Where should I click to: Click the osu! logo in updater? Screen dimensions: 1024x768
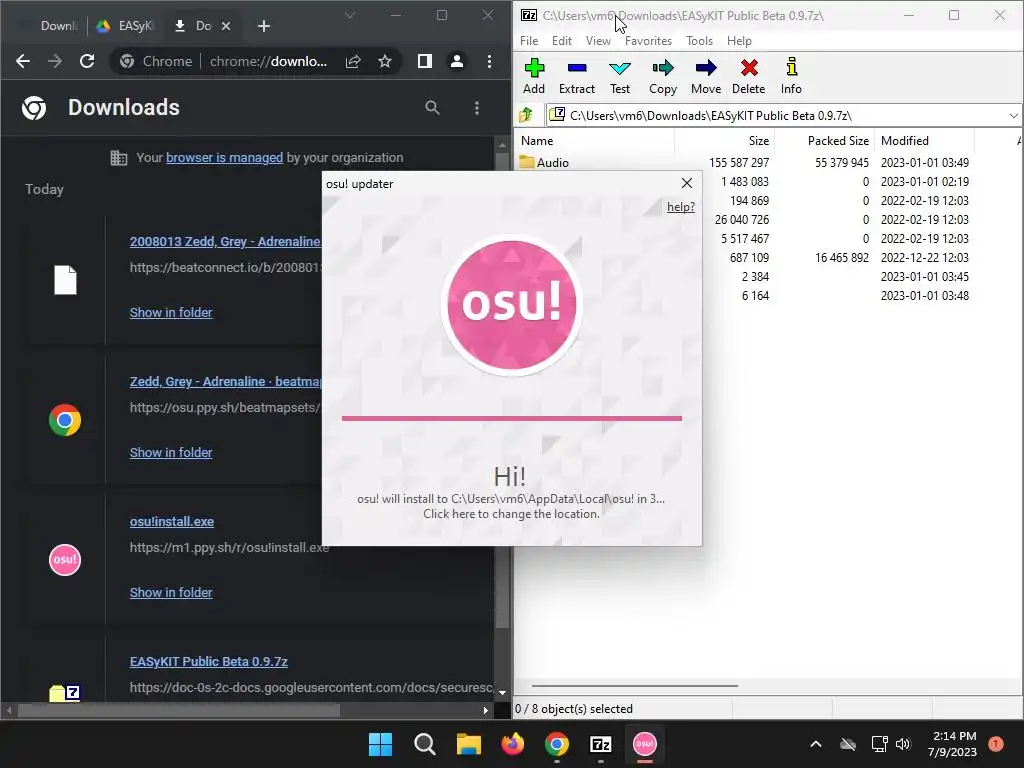point(511,304)
